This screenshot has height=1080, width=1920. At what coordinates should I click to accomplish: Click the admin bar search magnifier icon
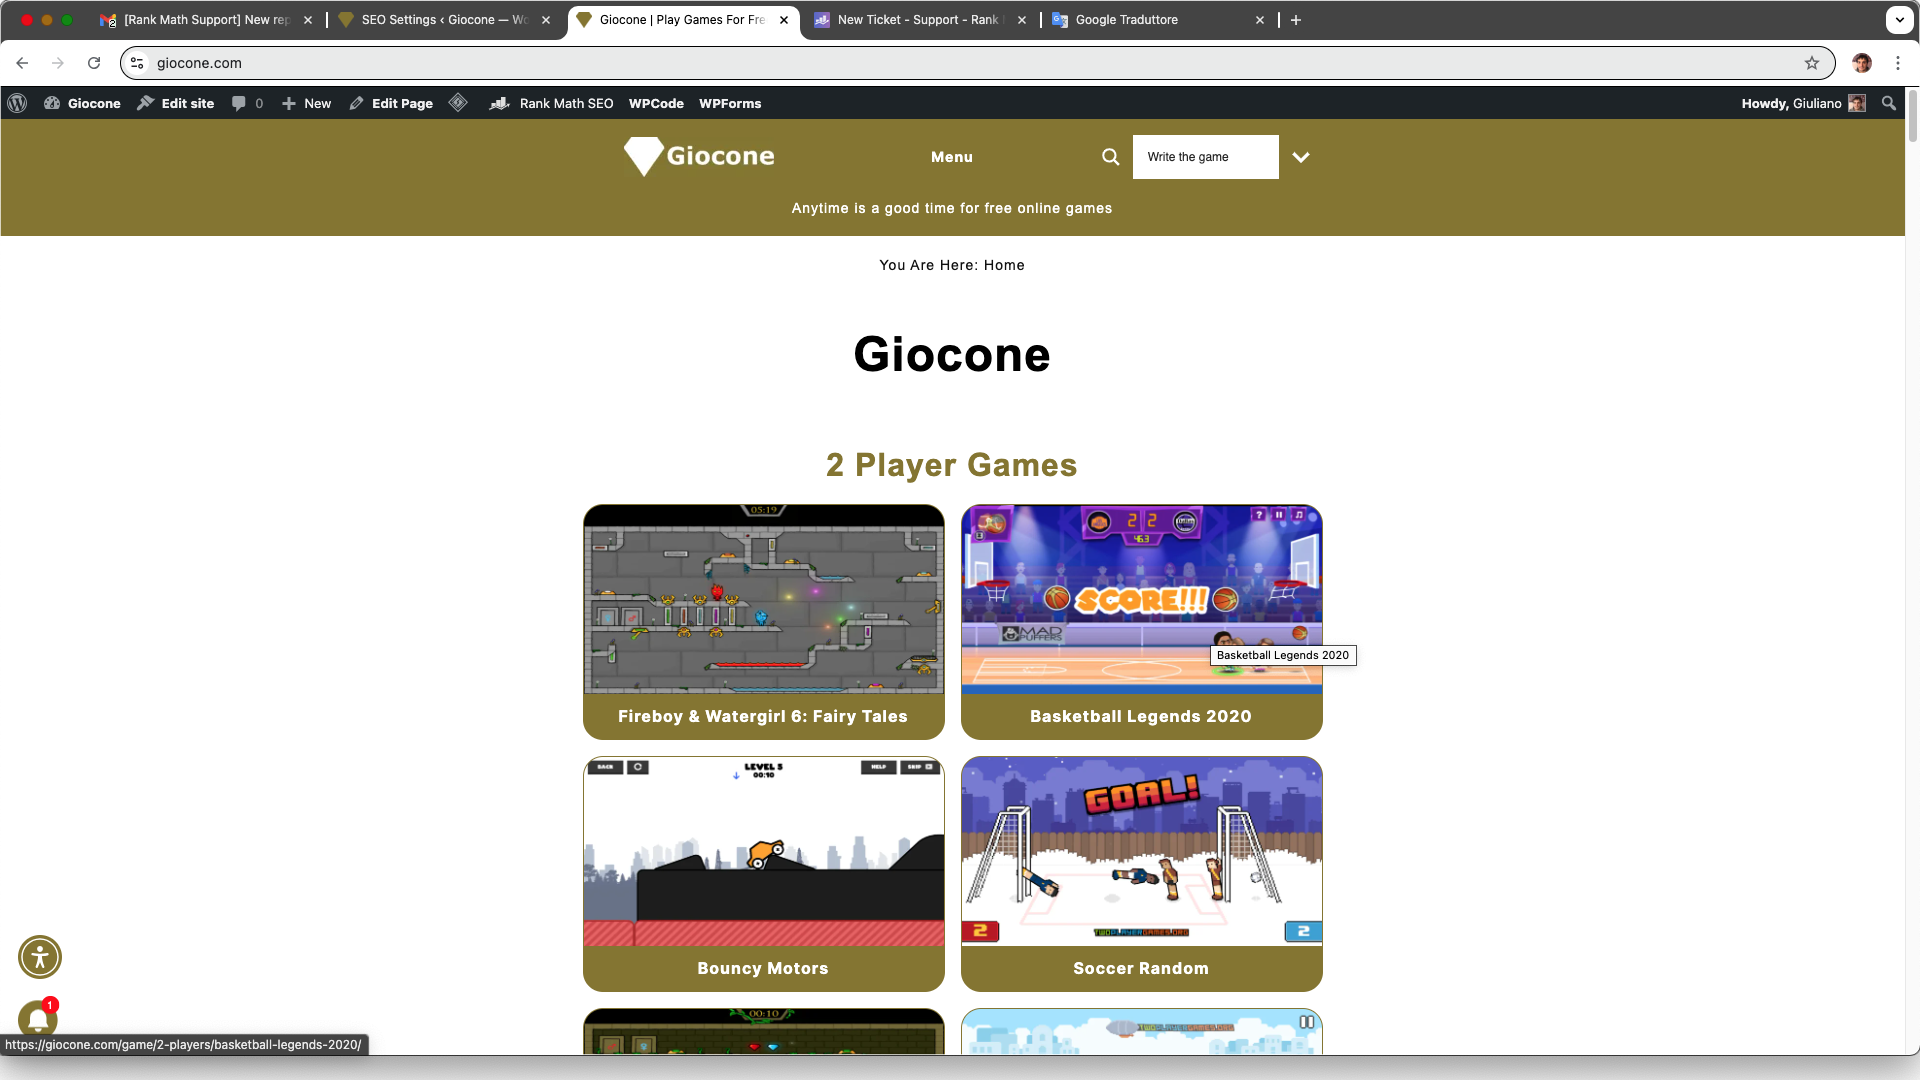pyautogui.click(x=1888, y=103)
